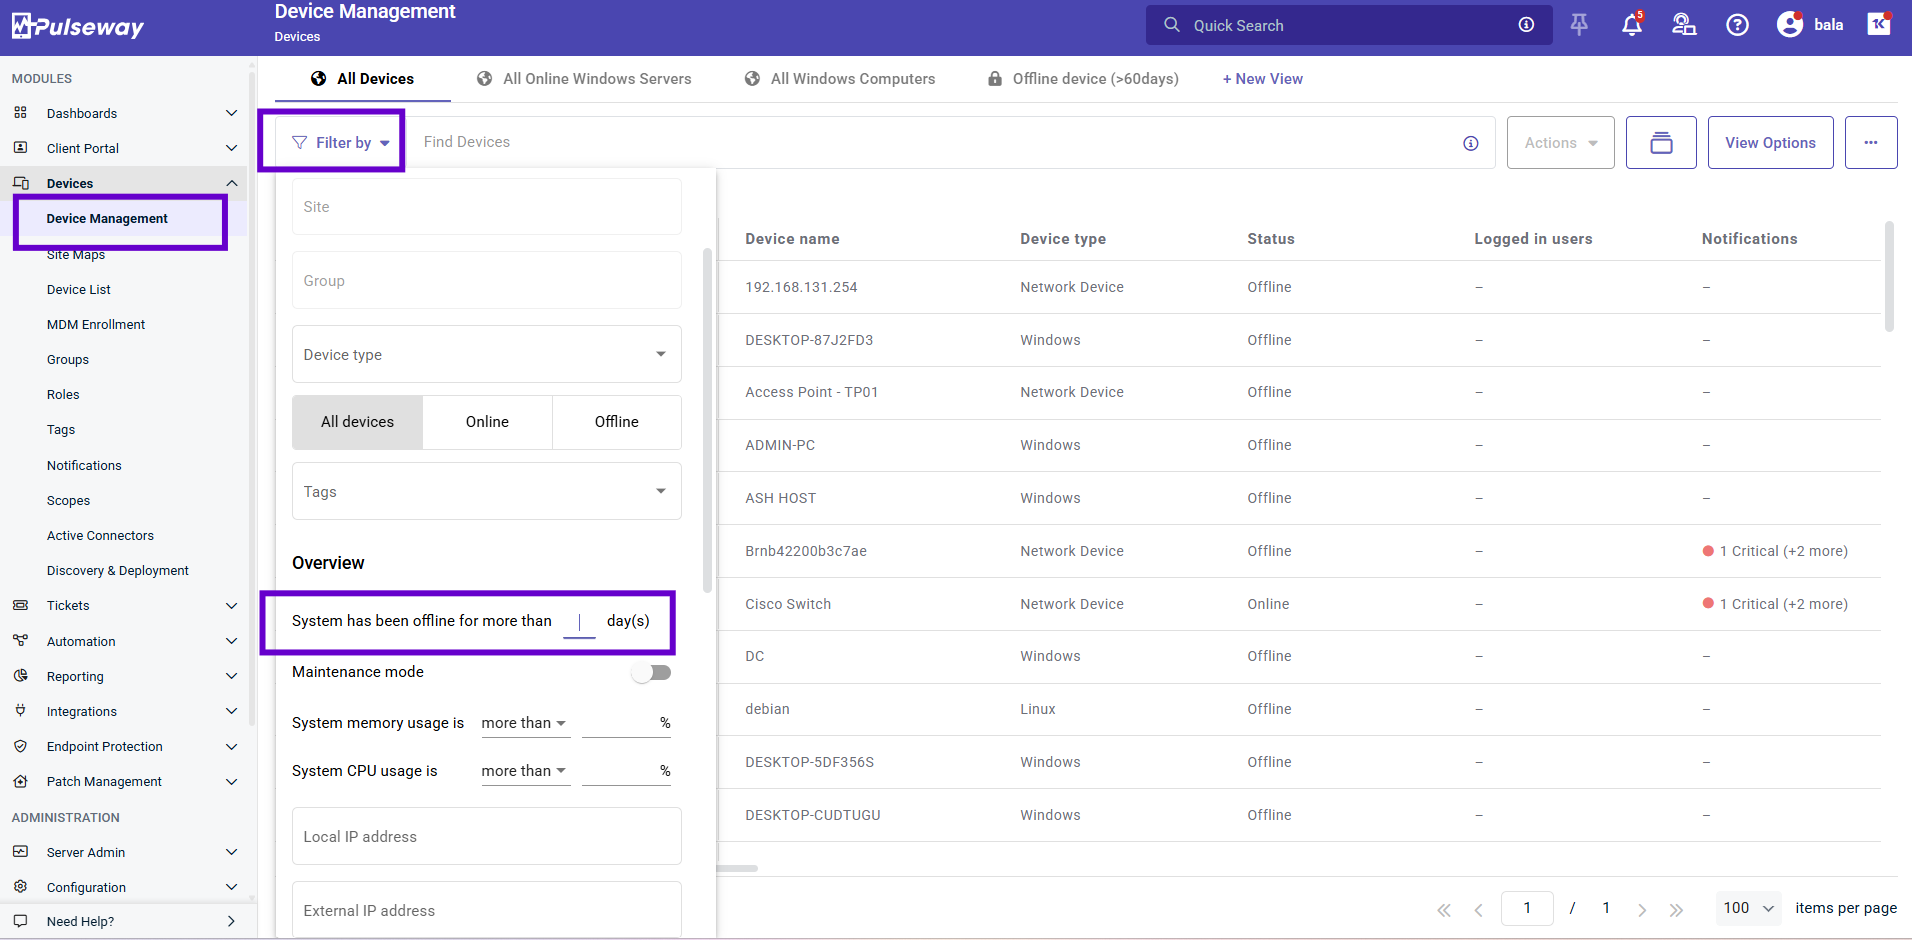
Task: Open the remote user support icon
Action: pyautogui.click(x=1684, y=25)
